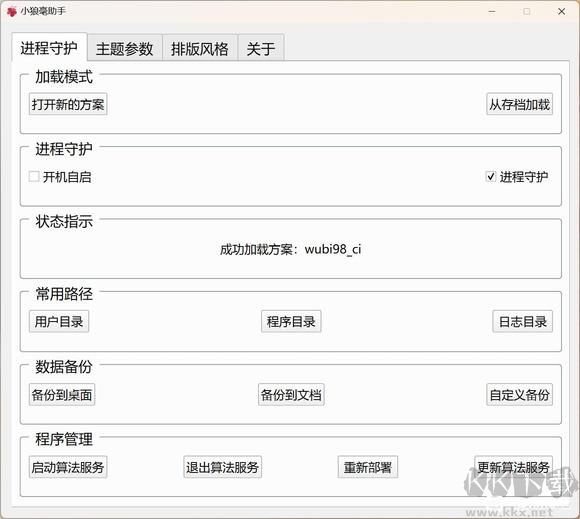Click the 从存档加载 button
Image resolution: width=580 pixels, height=519 pixels.
coord(519,104)
